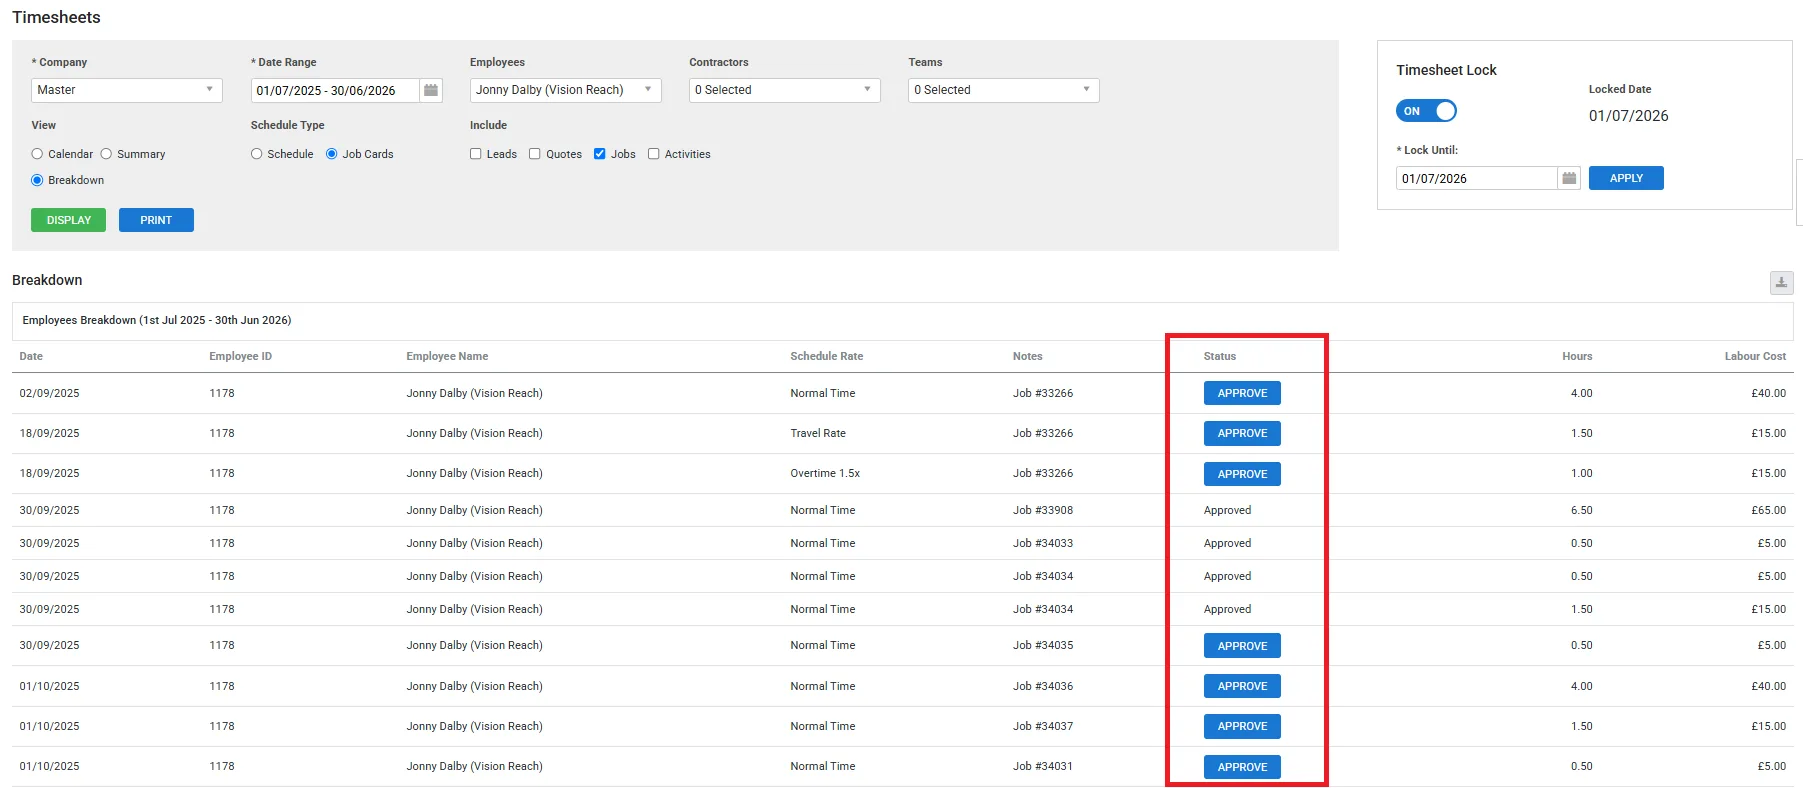Click the Lock Until date field

[1477, 178]
